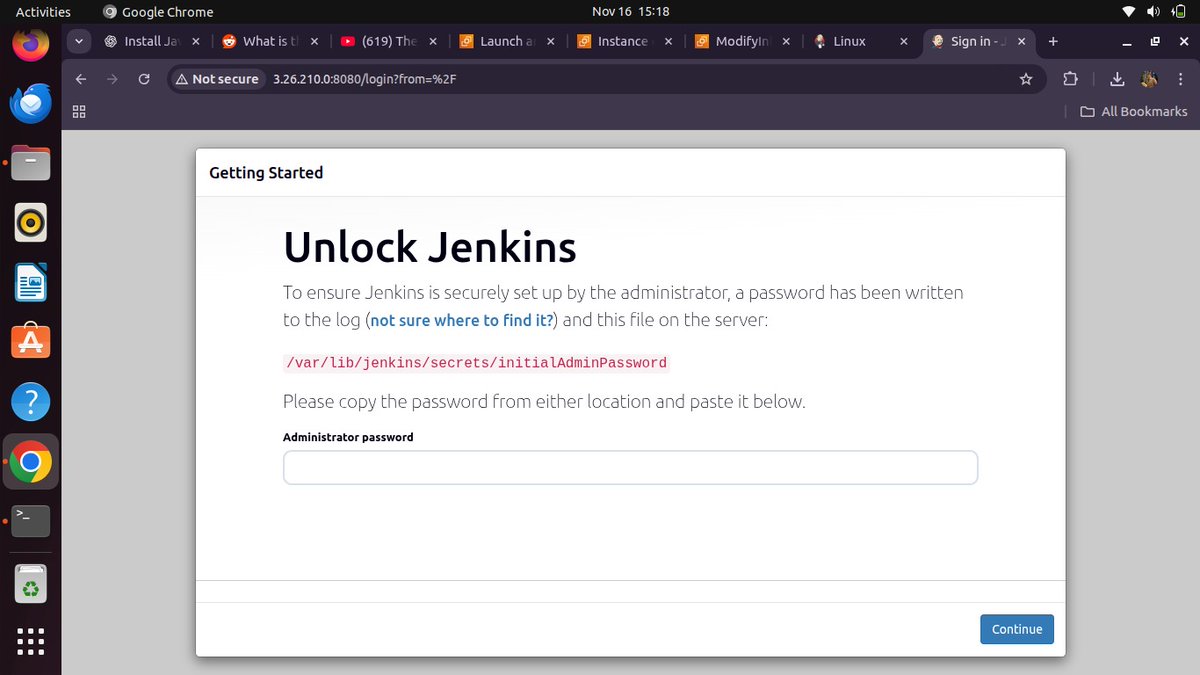
Task: Open the Chrome profile avatar
Action: tap(1149, 79)
